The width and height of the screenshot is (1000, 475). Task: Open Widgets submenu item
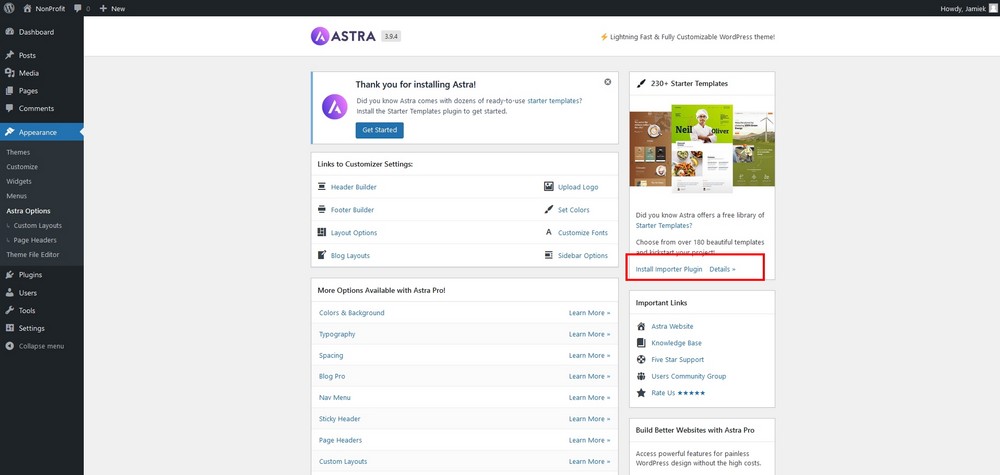point(18,182)
